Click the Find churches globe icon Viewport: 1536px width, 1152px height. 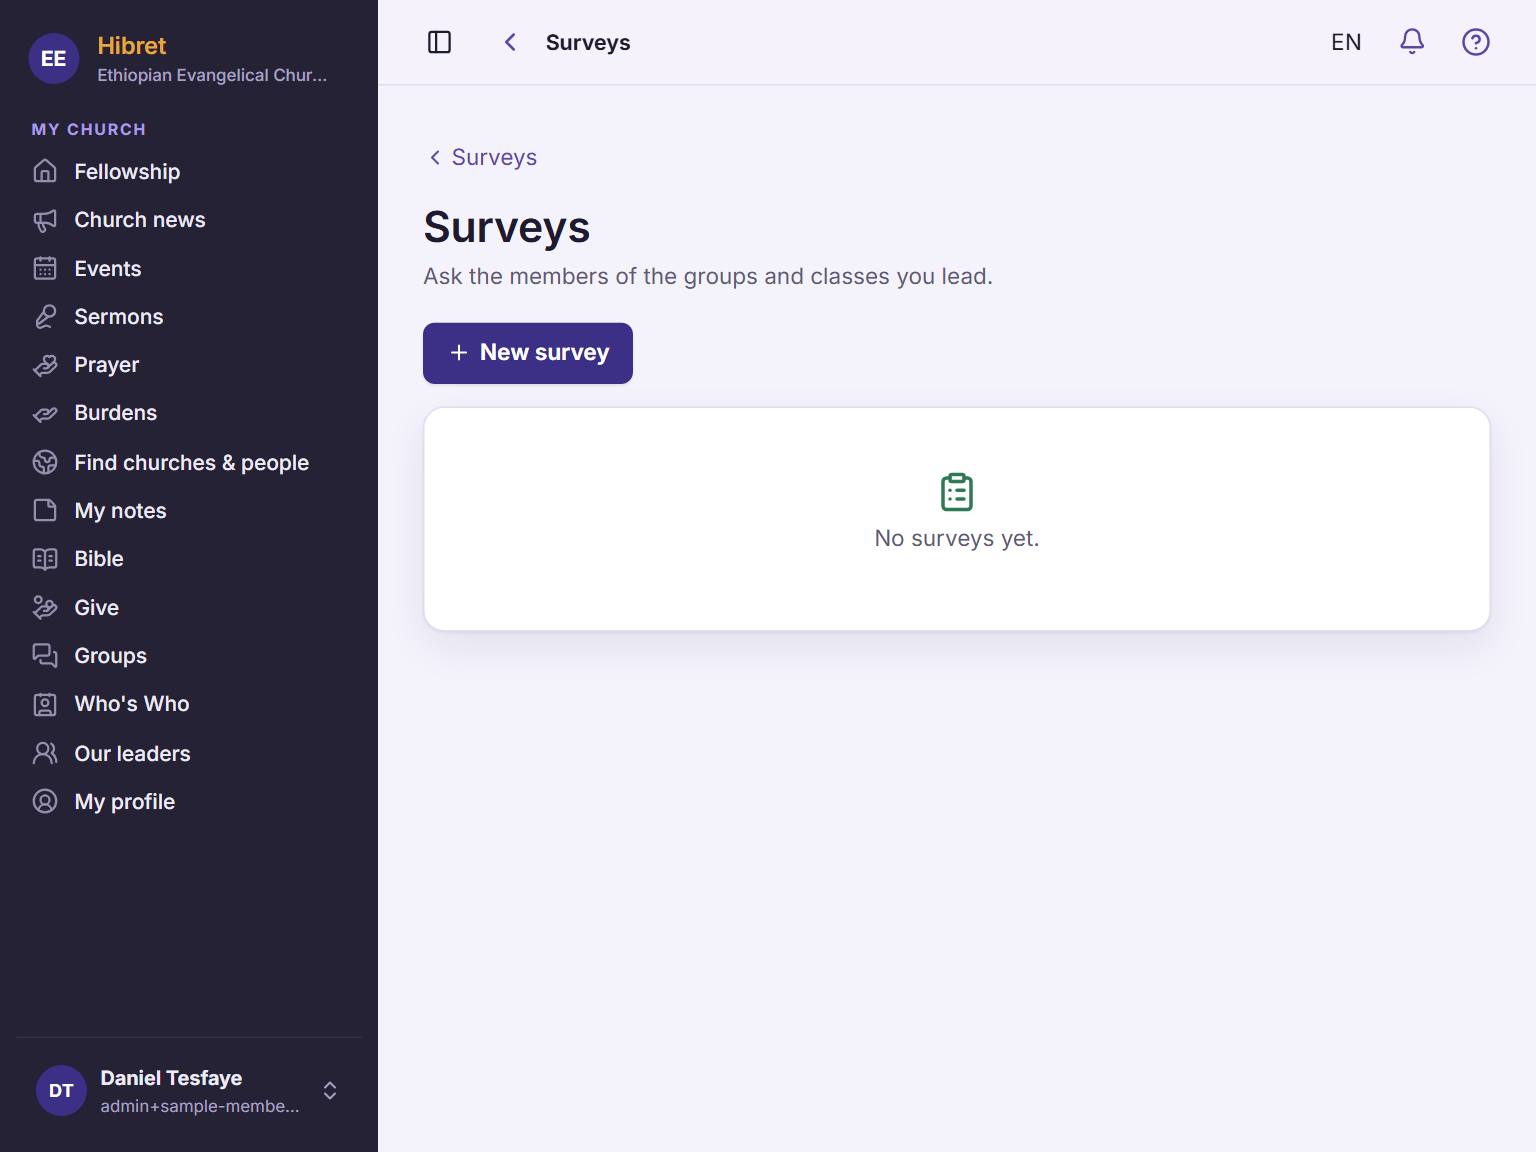click(x=45, y=462)
